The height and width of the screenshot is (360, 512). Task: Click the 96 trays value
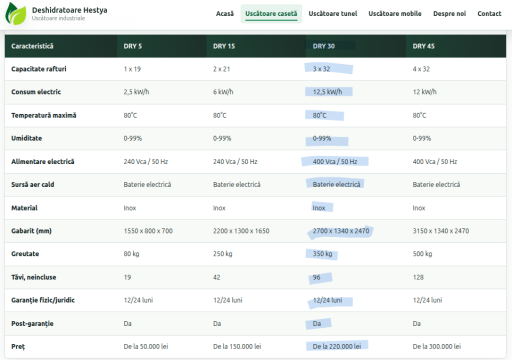pos(316,277)
